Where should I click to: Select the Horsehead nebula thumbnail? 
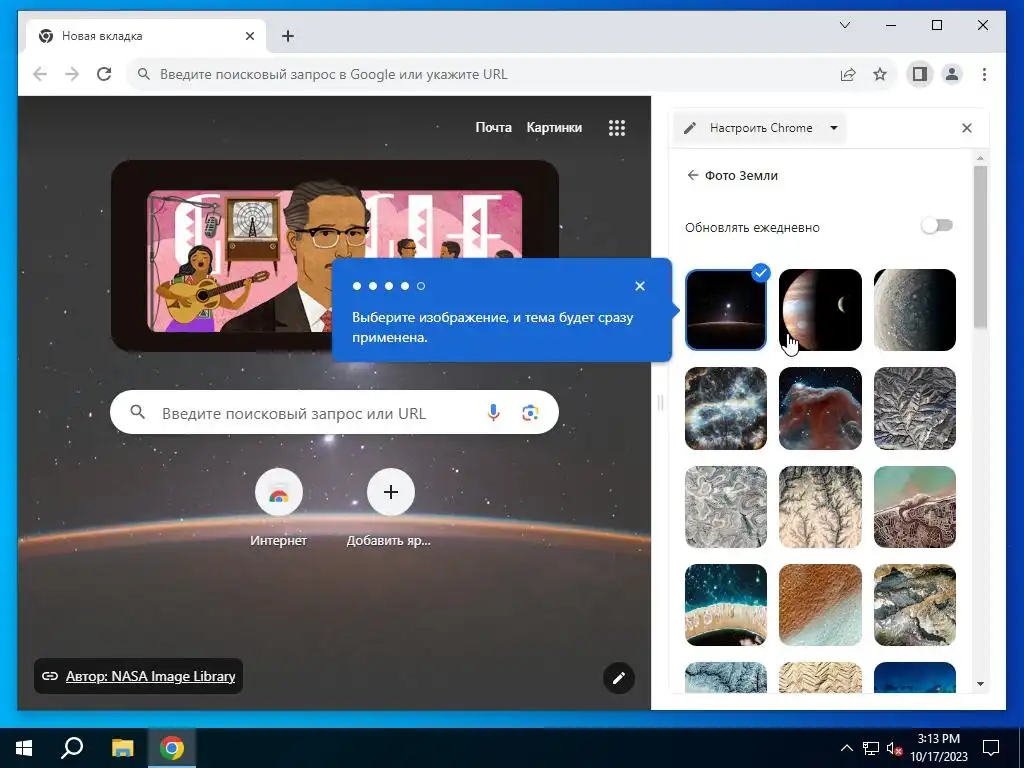click(x=820, y=408)
